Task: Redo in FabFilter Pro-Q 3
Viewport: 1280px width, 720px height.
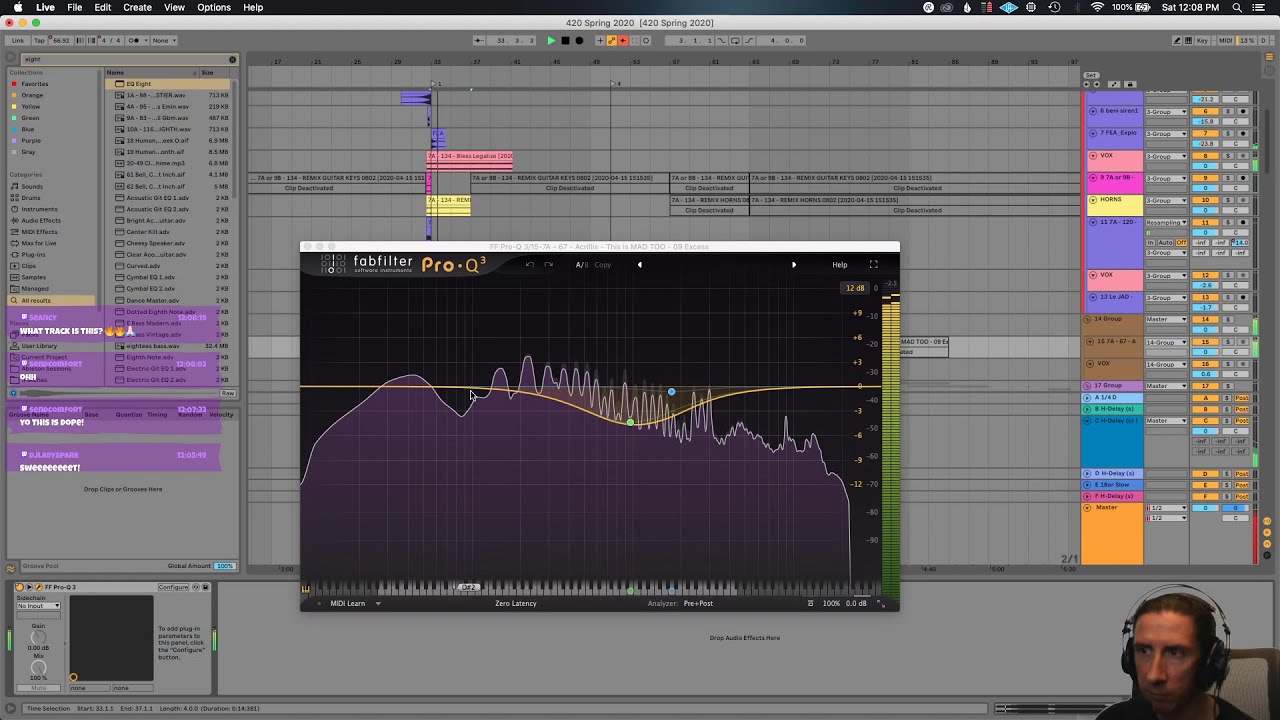Action: (x=548, y=265)
